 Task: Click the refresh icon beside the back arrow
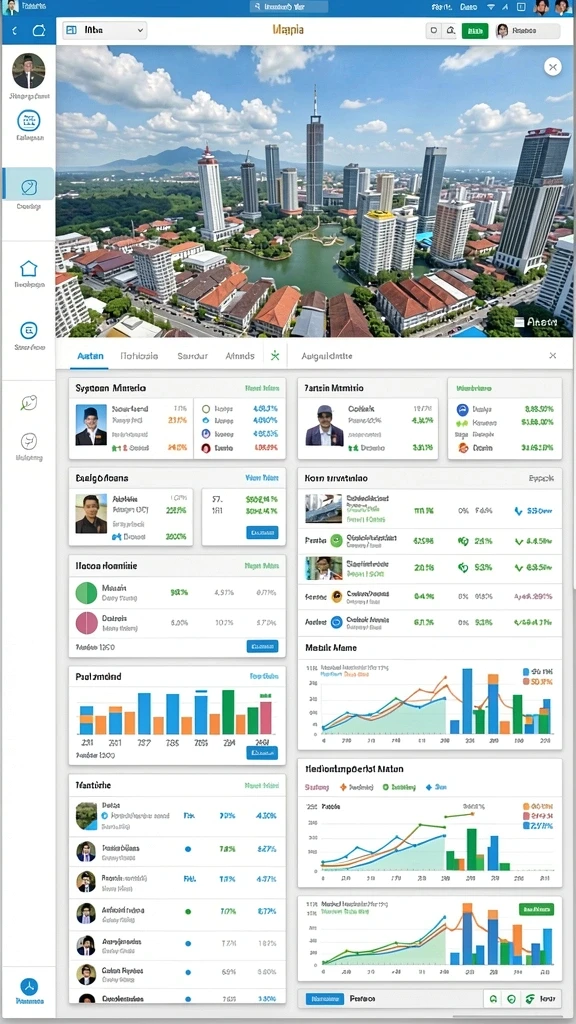(39, 31)
